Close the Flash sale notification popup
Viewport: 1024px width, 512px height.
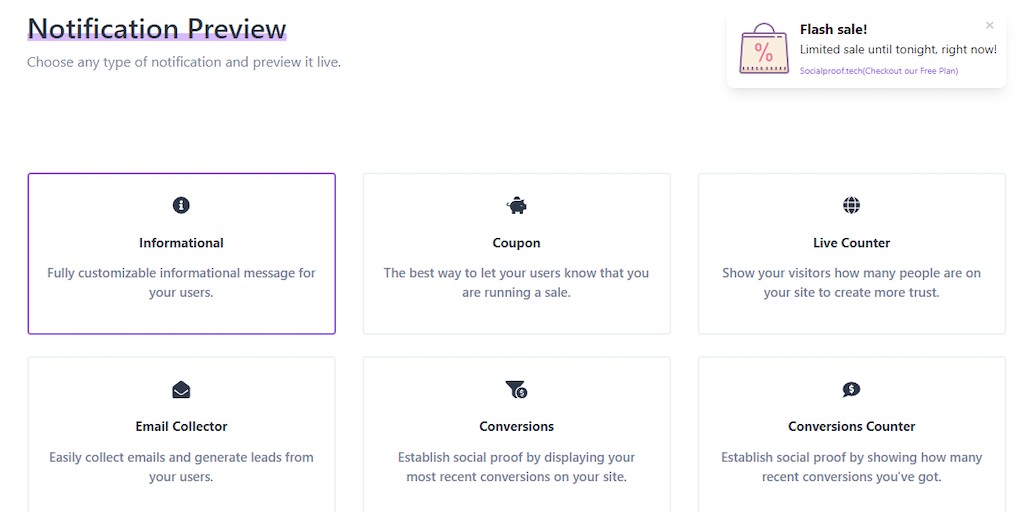(x=990, y=26)
